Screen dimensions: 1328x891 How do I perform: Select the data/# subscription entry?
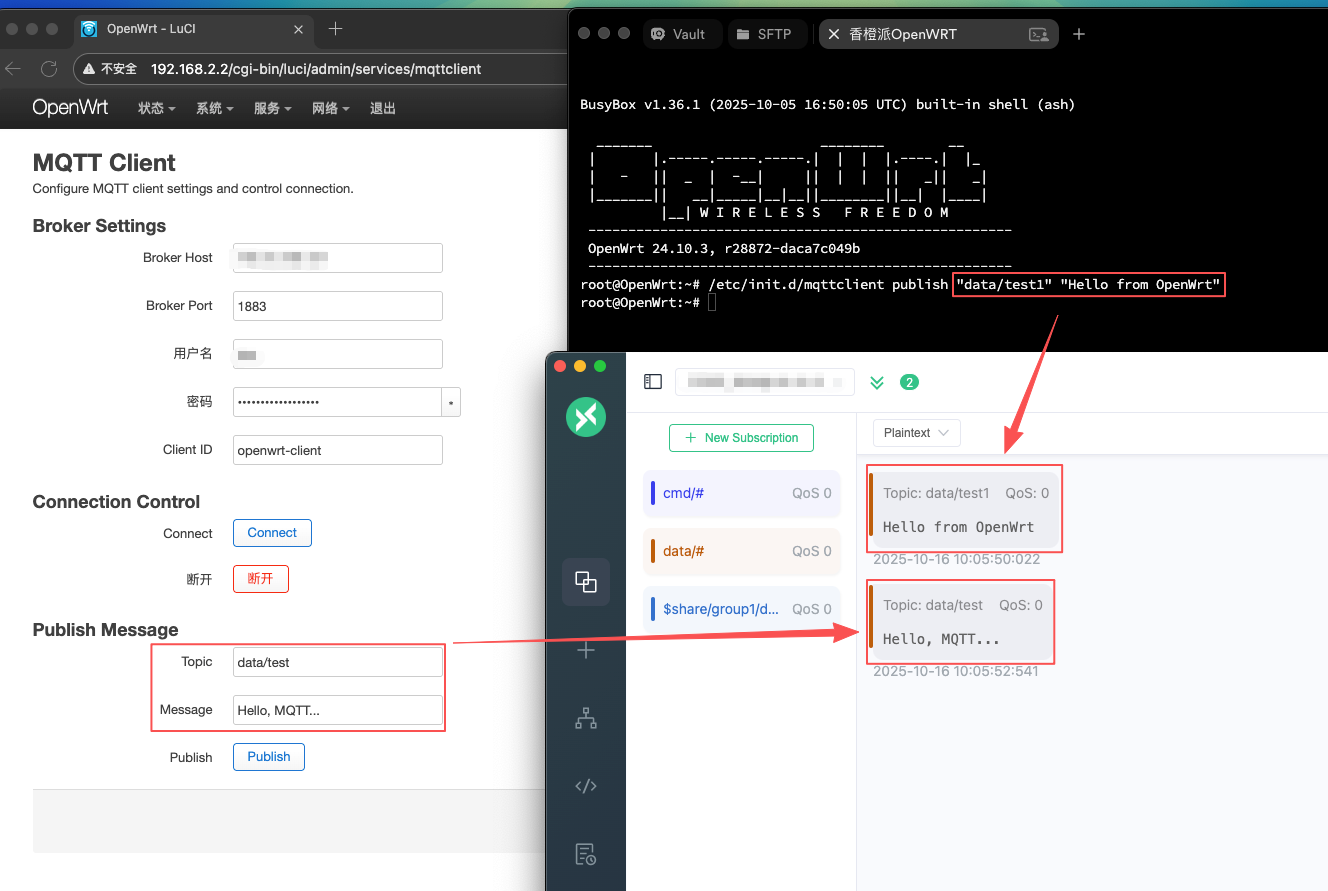click(x=742, y=551)
